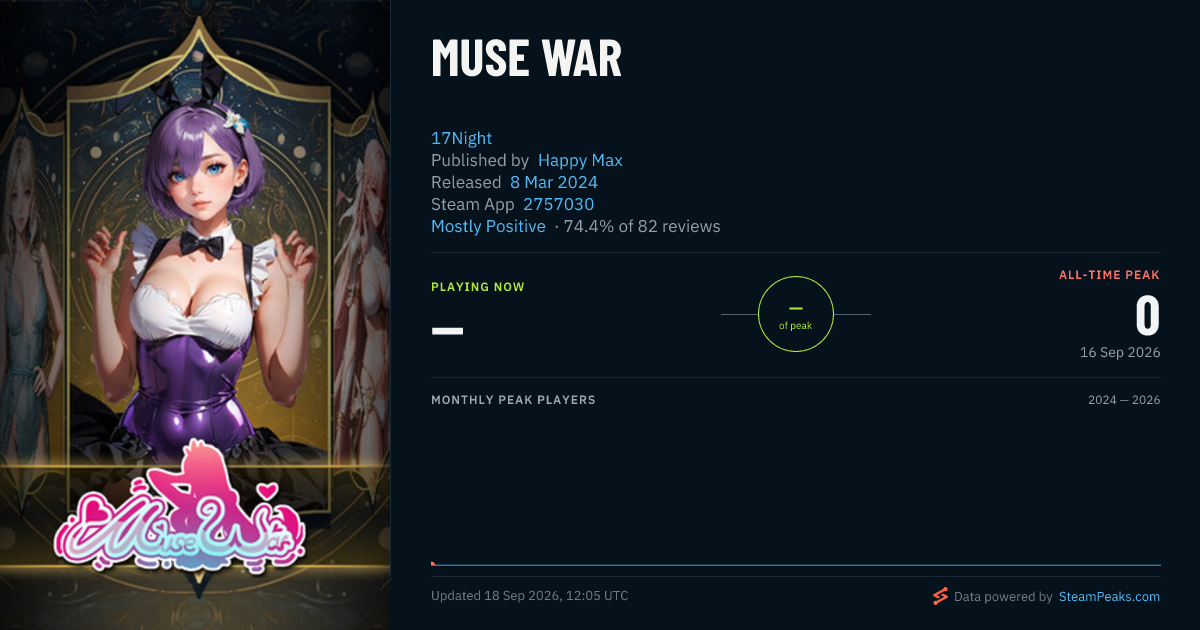Click the red start marker on the chart
Viewport: 1200px width, 630px height.
[433, 564]
